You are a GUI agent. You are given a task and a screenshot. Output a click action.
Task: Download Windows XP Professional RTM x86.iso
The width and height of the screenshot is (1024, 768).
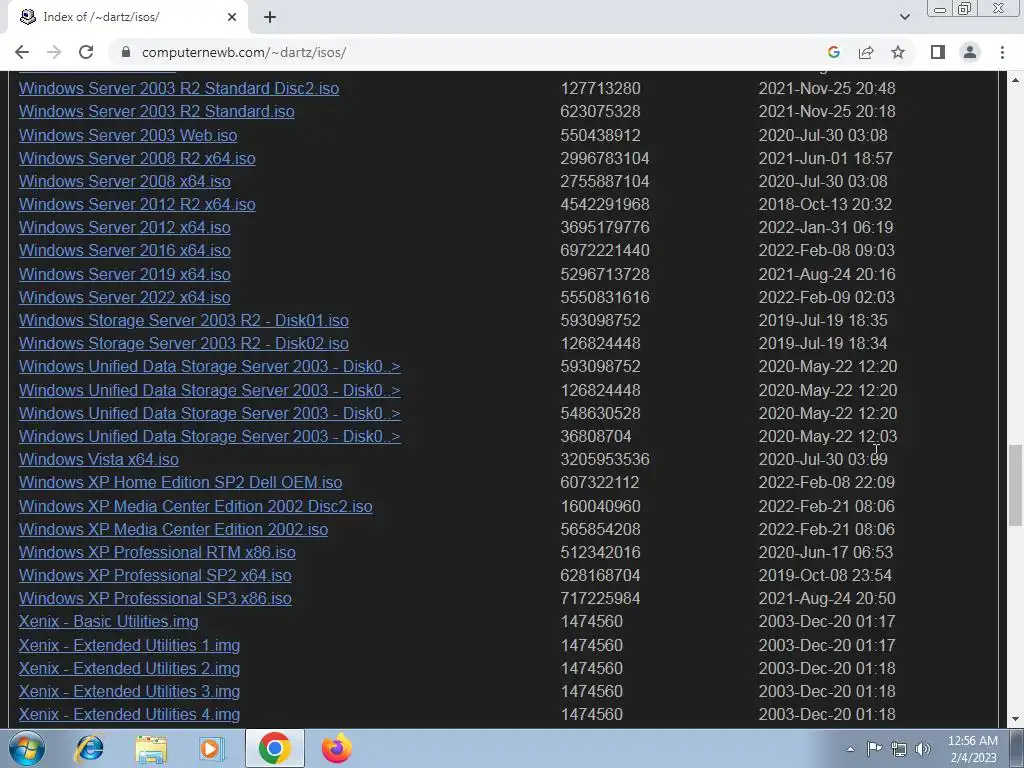point(157,552)
